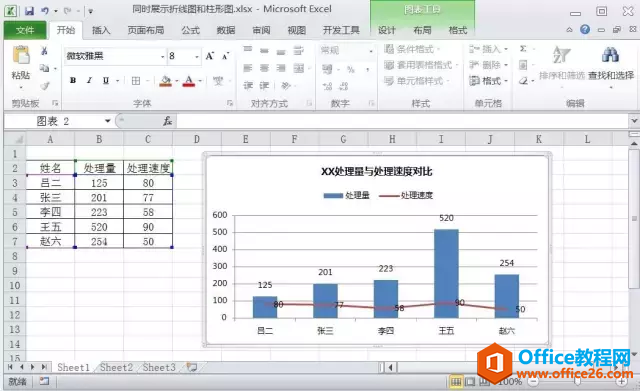Toggle the Wrap Text icon
The height and width of the screenshot is (391, 640).
[x=299, y=50]
